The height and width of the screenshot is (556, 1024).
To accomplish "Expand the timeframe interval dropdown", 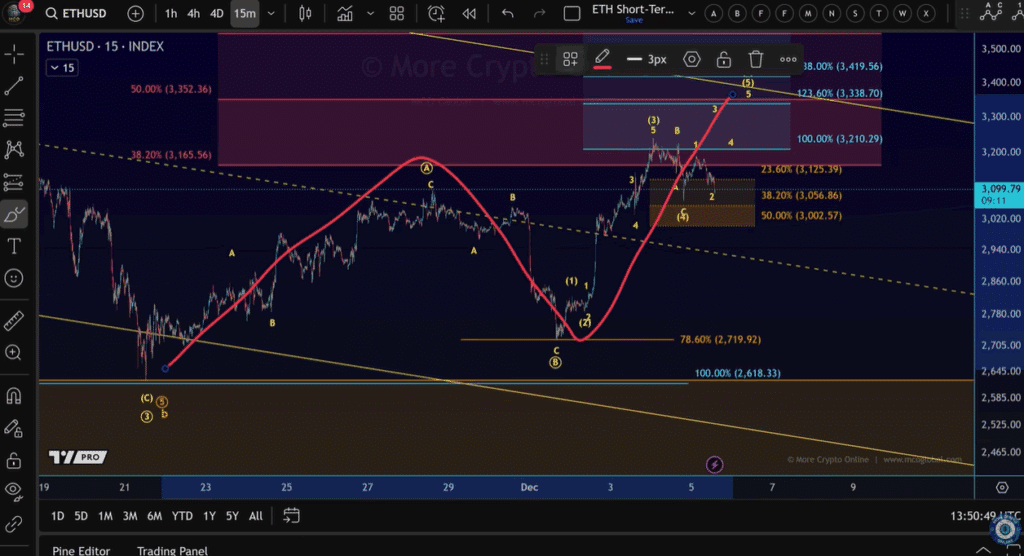I will point(271,13).
